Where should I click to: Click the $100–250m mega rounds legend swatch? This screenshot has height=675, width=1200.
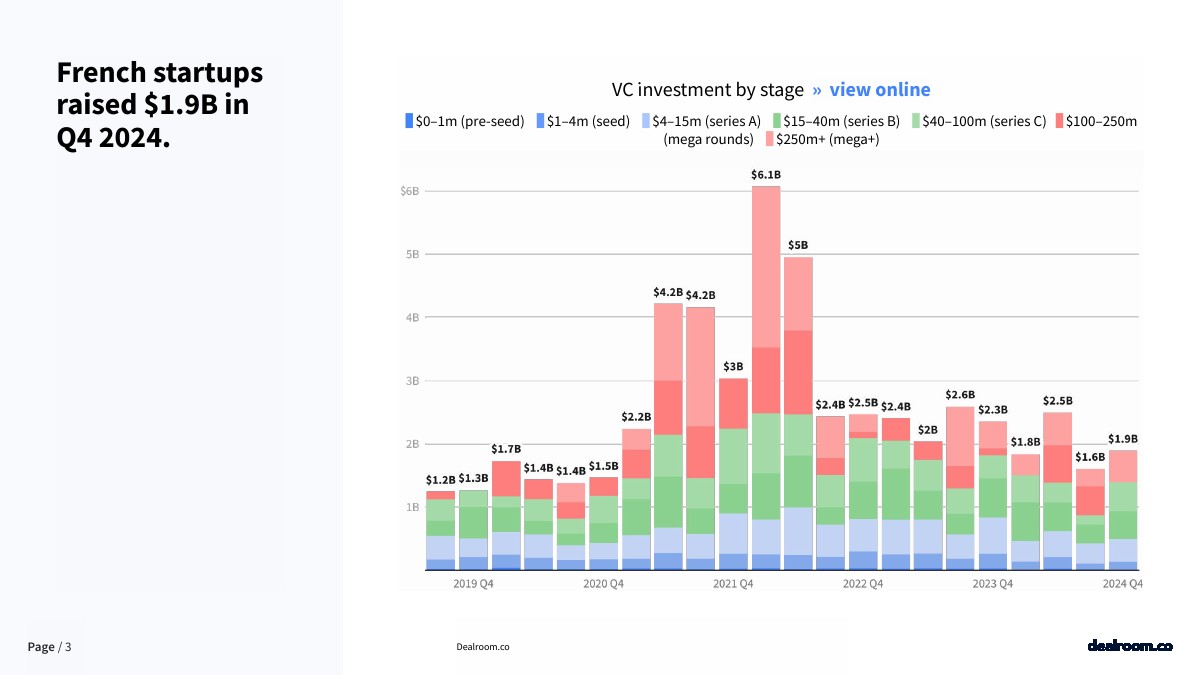click(x=1058, y=121)
